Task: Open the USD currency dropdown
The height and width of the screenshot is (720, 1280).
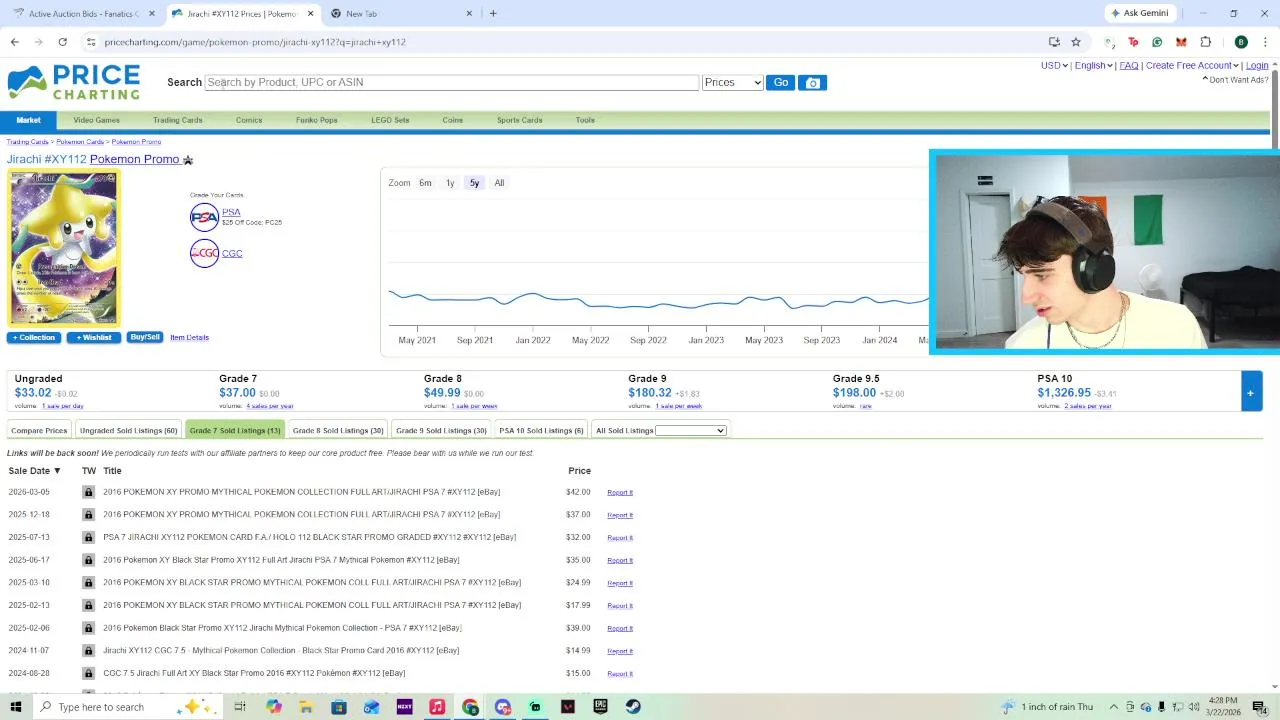Action: (1054, 66)
